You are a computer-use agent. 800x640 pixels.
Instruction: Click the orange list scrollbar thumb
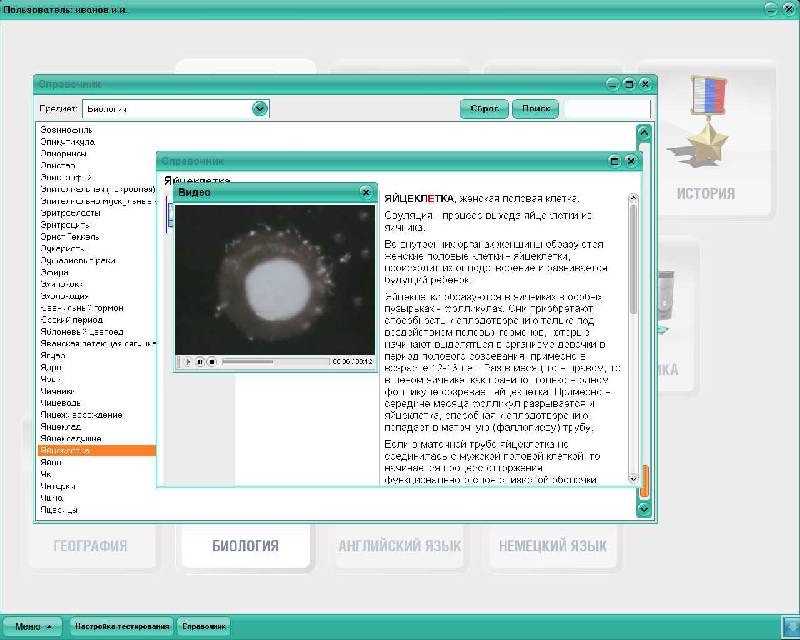point(644,481)
